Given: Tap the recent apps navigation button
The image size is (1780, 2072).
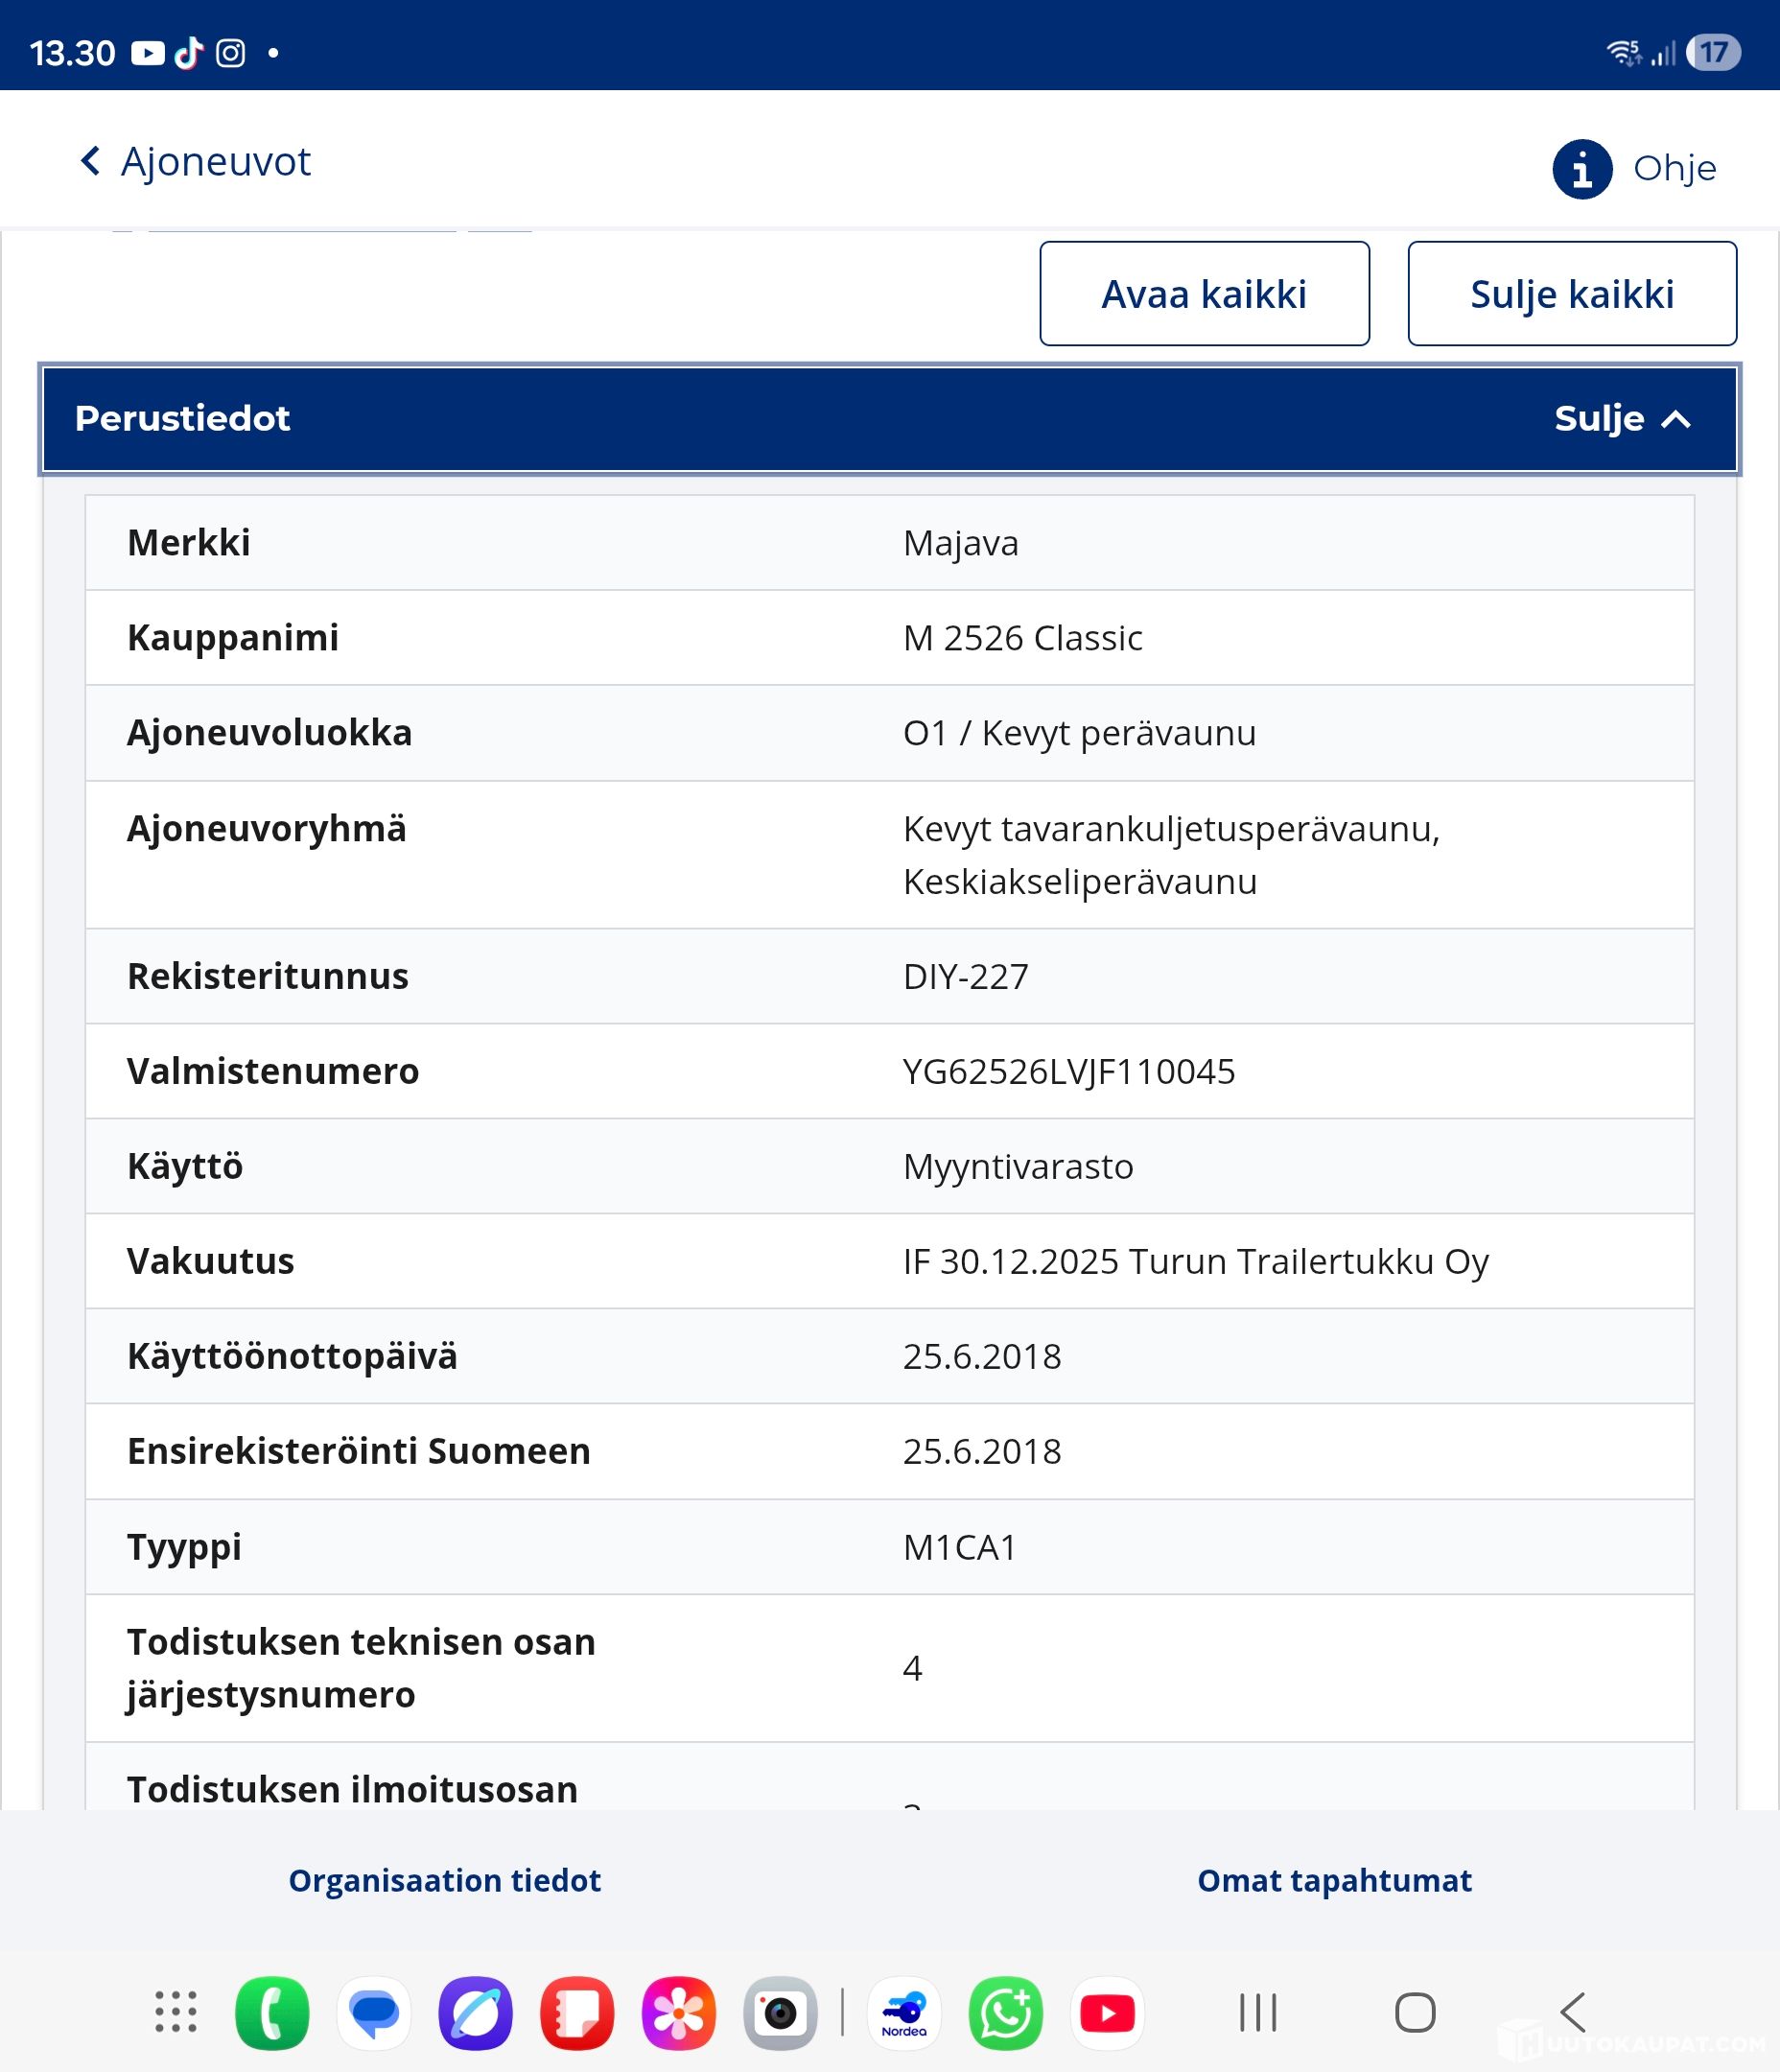Looking at the screenshot, I should [1258, 2012].
